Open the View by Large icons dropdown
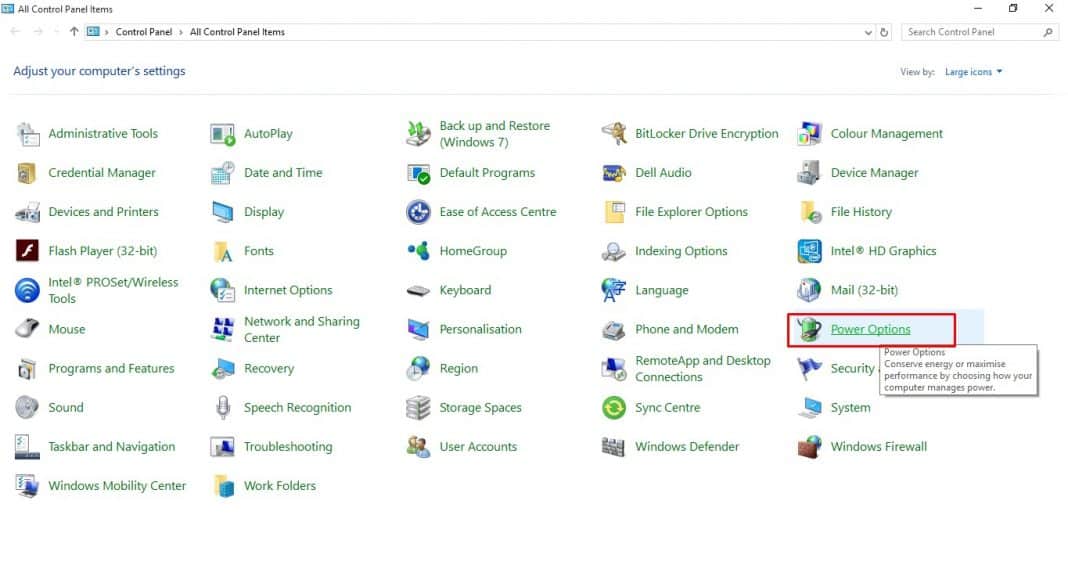The width and height of the screenshot is (1068, 569). pyautogui.click(x=973, y=72)
